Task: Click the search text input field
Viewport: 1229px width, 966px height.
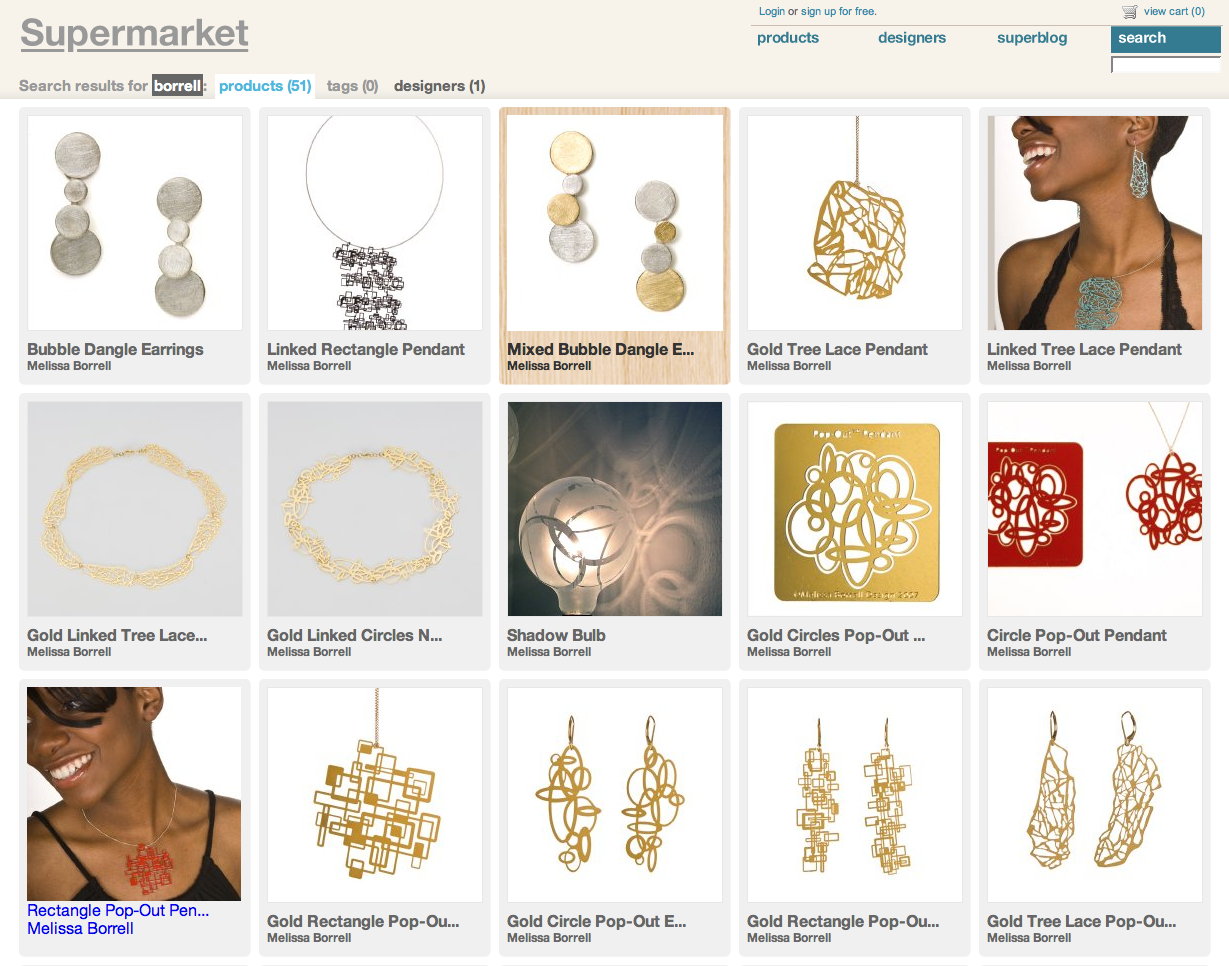Action: [1166, 65]
